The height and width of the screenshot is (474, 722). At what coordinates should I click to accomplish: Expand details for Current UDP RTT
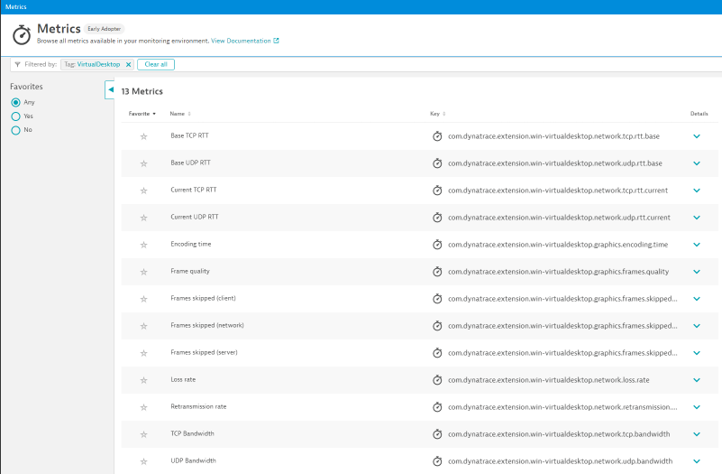697,217
